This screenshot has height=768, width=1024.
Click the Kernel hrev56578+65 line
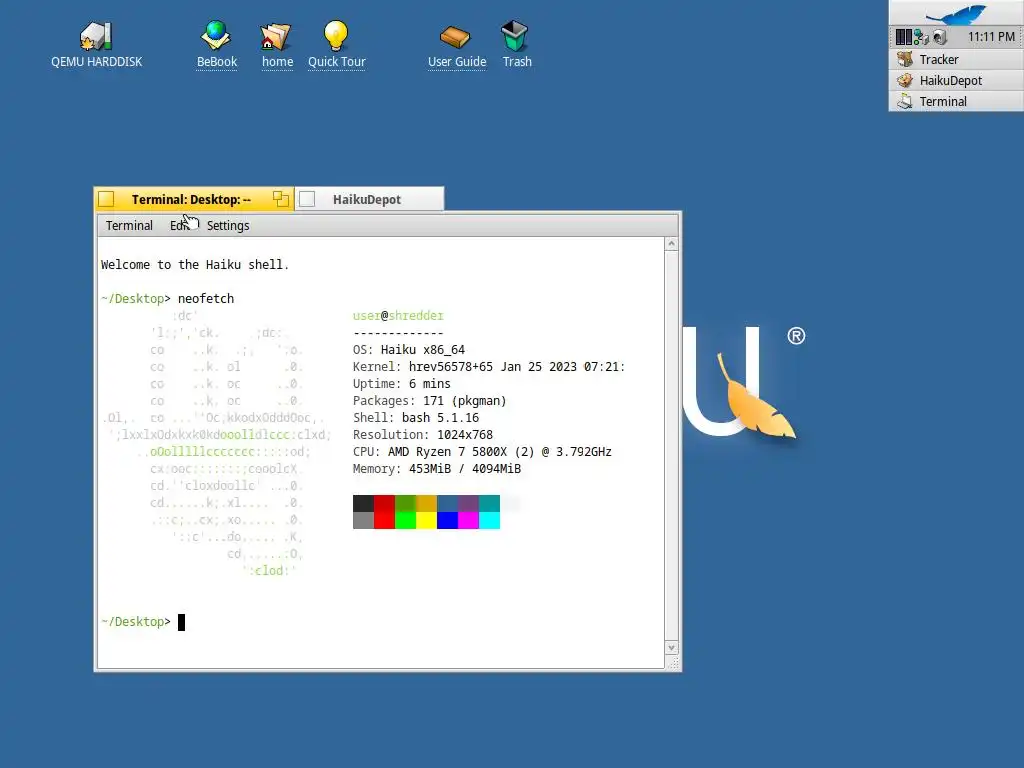488,366
